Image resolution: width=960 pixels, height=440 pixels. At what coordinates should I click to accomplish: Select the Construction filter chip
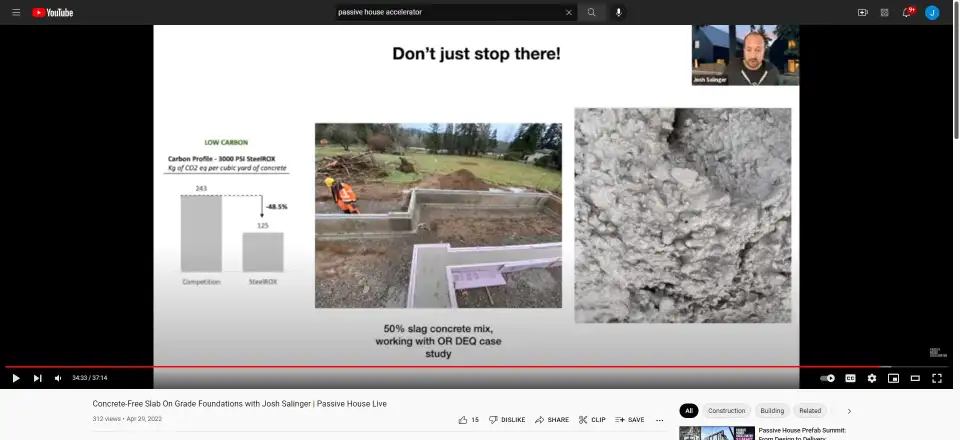[x=726, y=410]
